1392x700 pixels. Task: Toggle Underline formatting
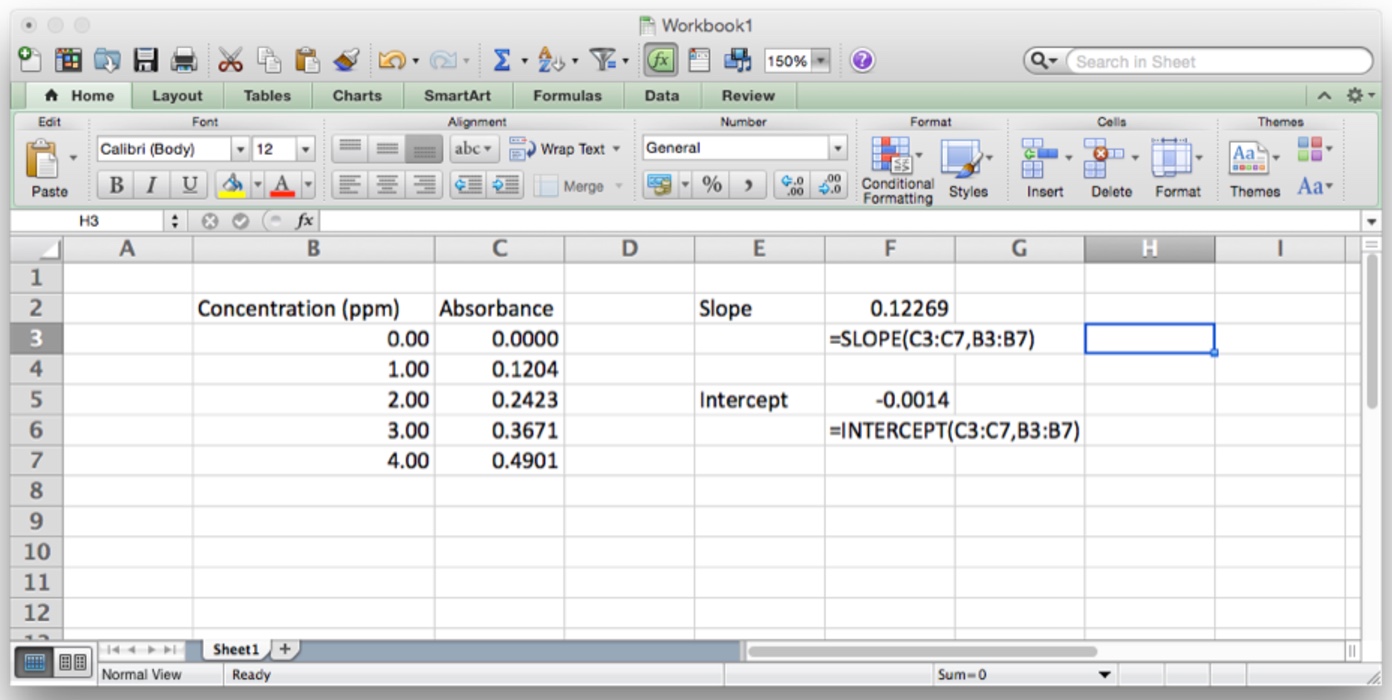click(187, 185)
